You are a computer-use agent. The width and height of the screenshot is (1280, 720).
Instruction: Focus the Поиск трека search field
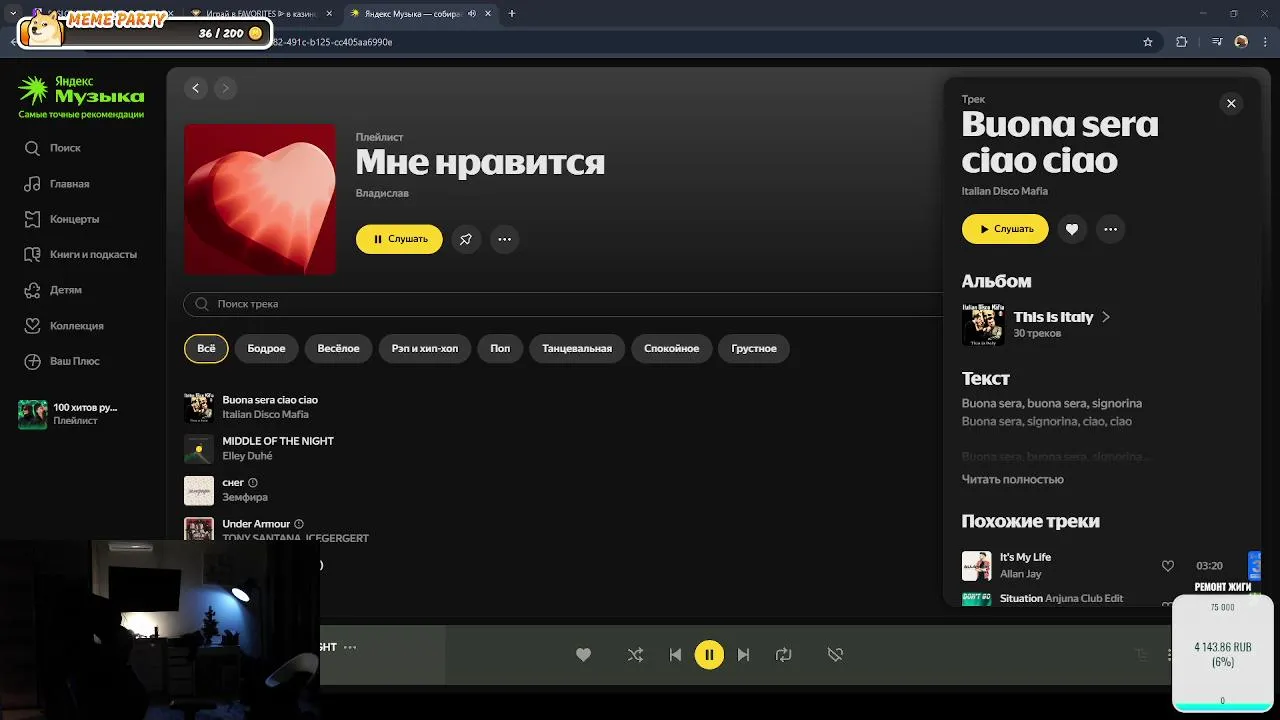pyautogui.click(x=565, y=304)
